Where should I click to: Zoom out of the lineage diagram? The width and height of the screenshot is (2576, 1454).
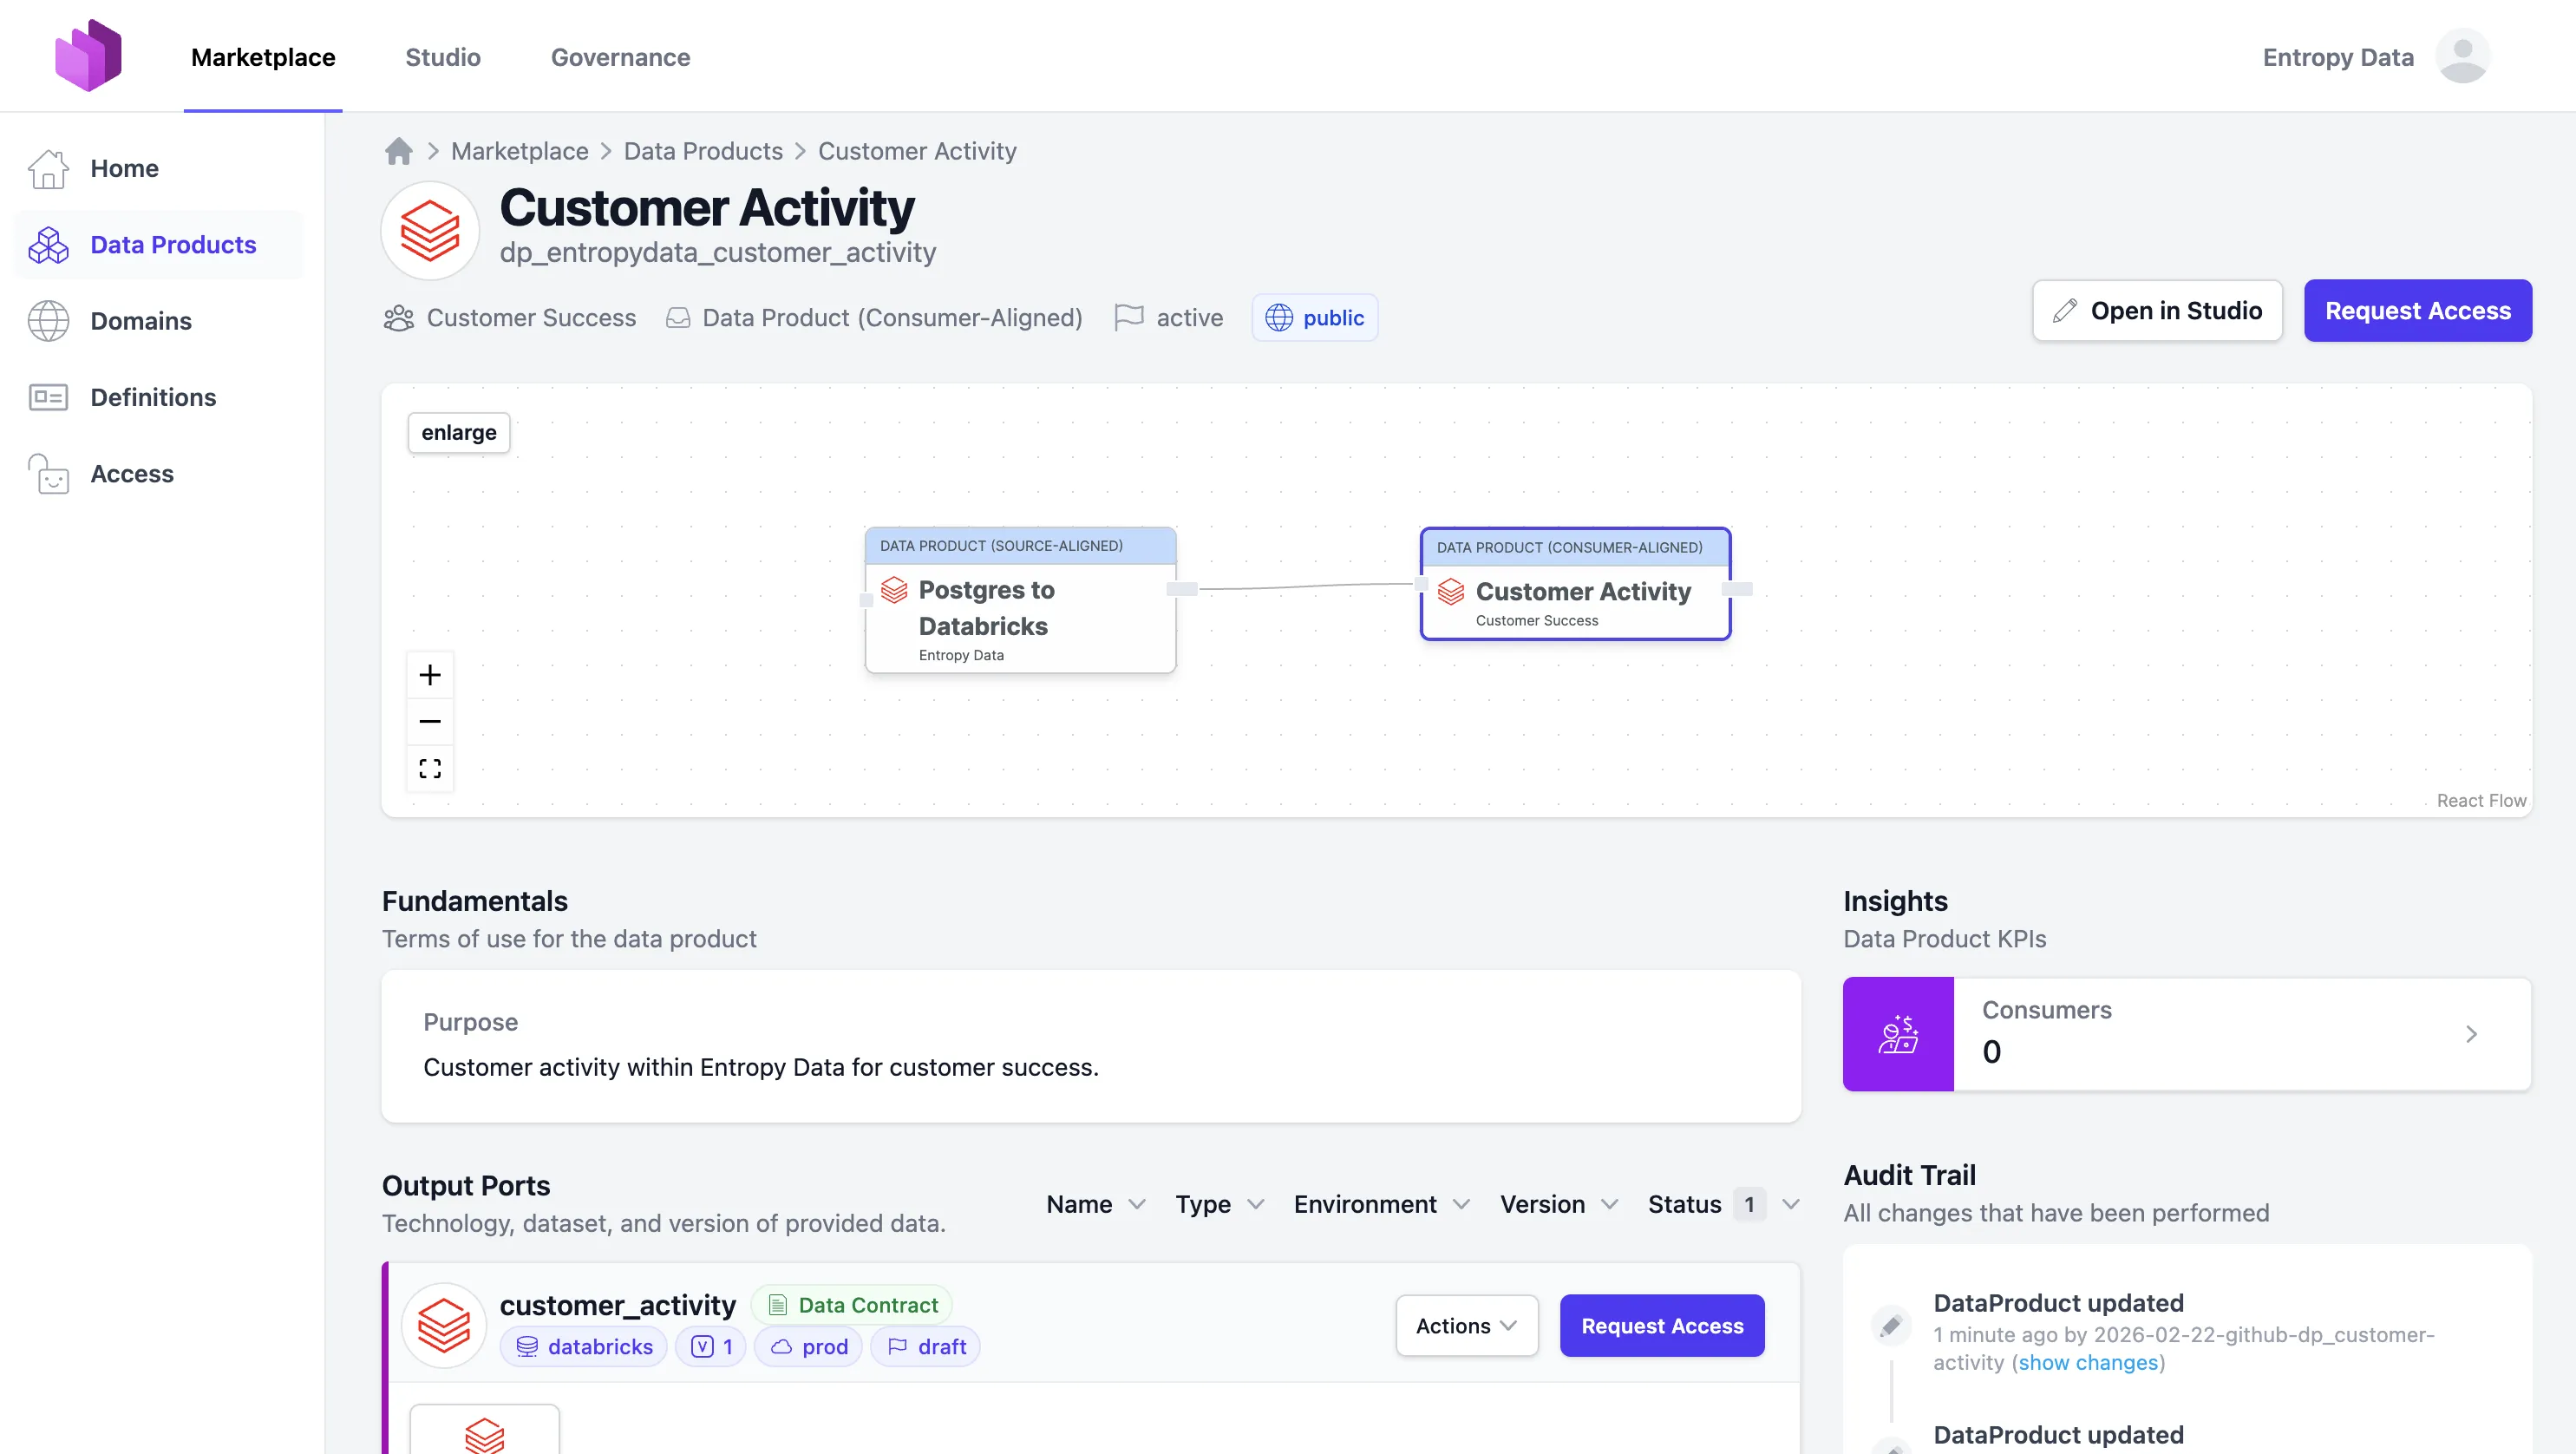tap(430, 721)
